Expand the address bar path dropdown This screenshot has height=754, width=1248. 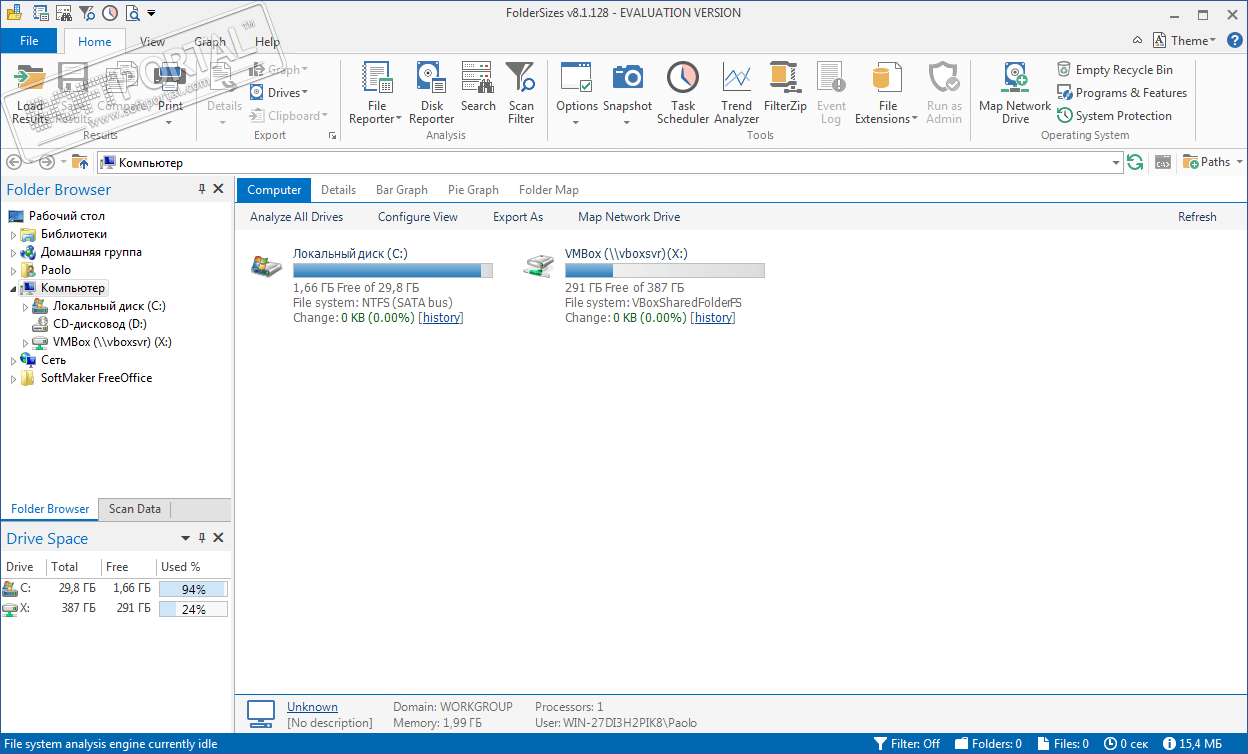(x=1116, y=162)
